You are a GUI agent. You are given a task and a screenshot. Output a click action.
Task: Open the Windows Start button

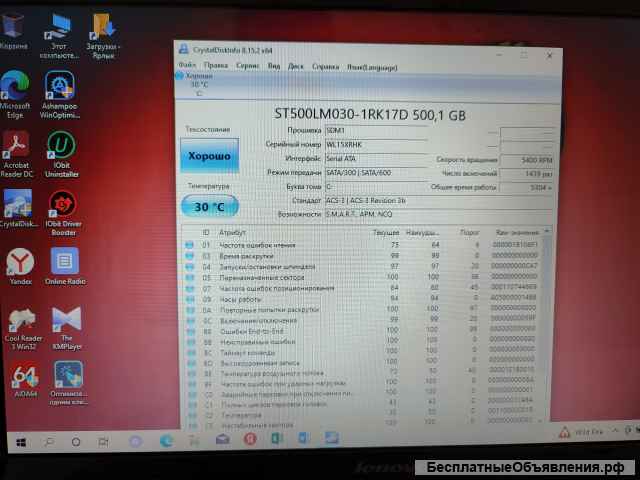[21, 442]
